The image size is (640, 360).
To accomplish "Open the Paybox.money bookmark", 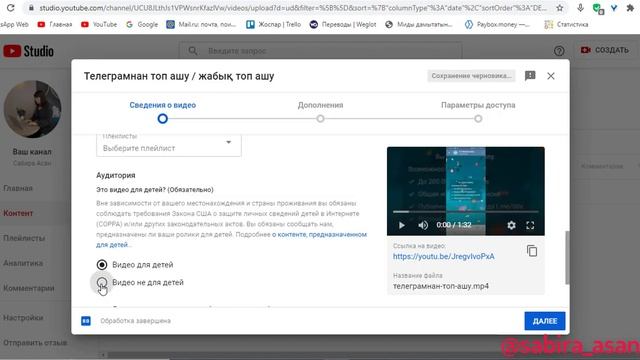I will (497, 24).
